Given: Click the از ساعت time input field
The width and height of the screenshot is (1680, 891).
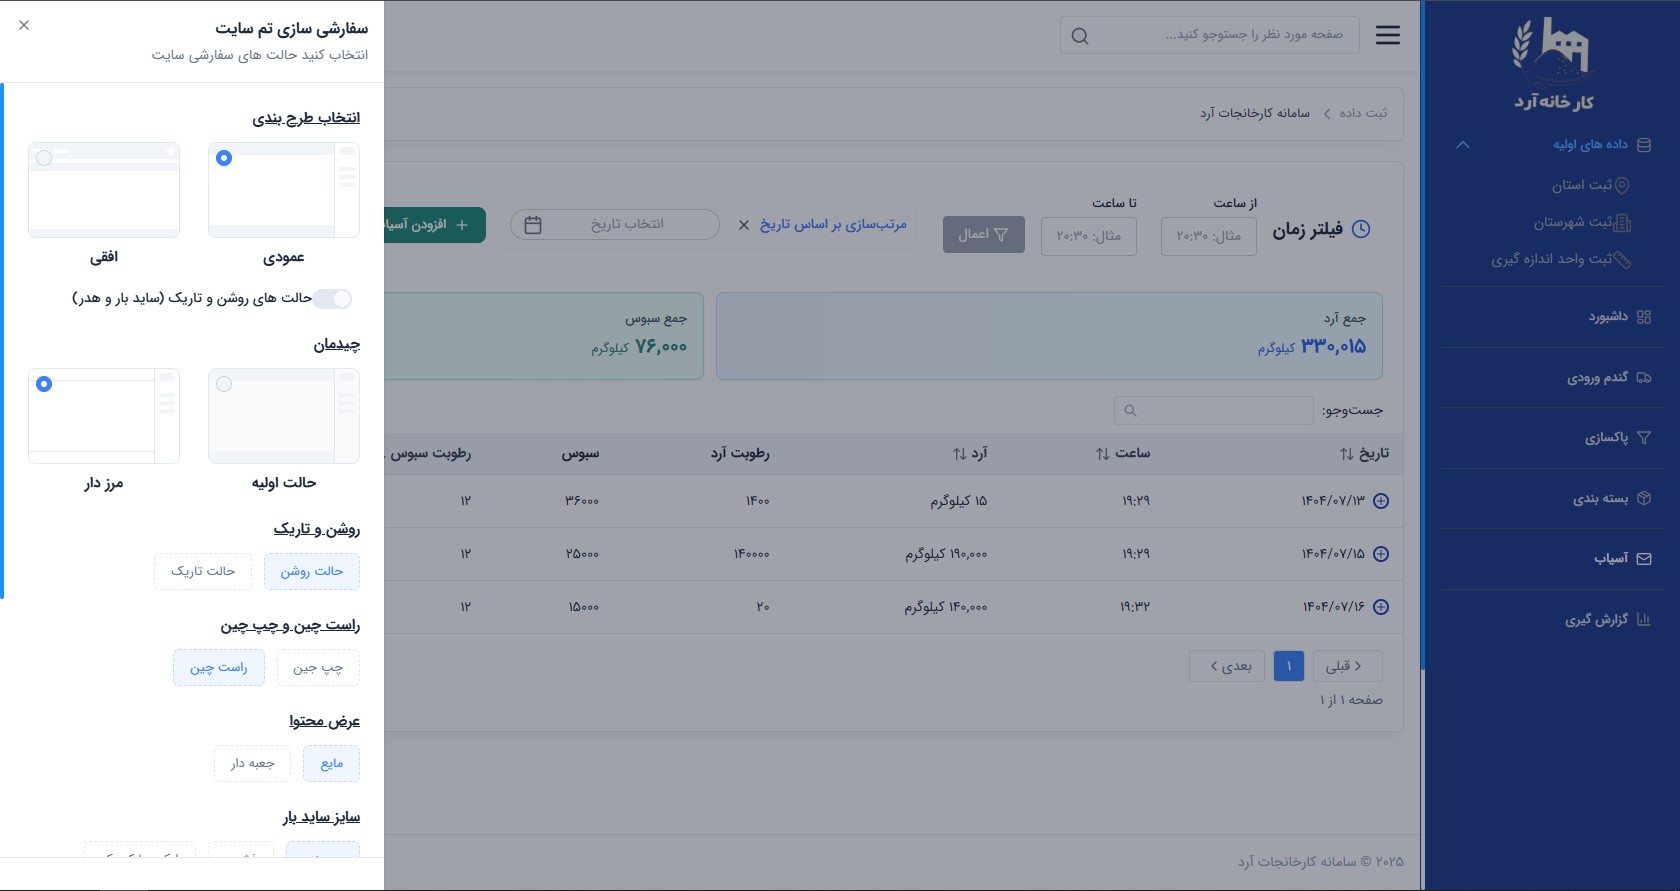Looking at the screenshot, I should point(1209,236).
